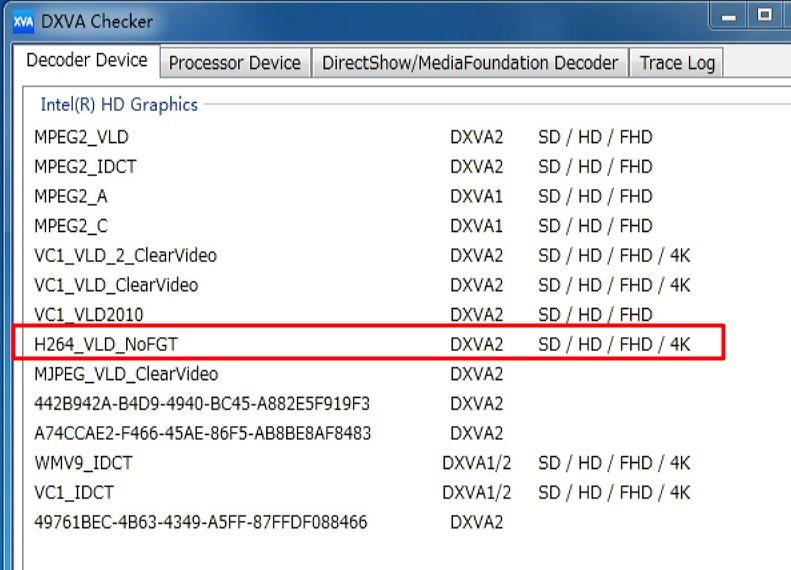The height and width of the screenshot is (570, 791).
Task: Open the DirectShow/MediaFoundation Decoder tab
Action: point(470,63)
